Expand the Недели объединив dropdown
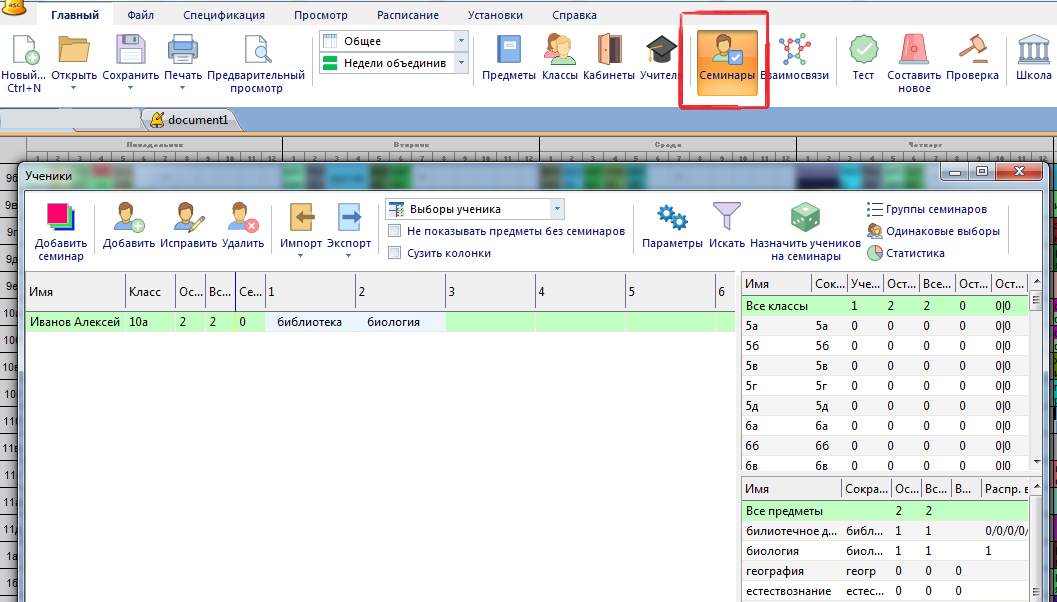 pyautogui.click(x=461, y=63)
